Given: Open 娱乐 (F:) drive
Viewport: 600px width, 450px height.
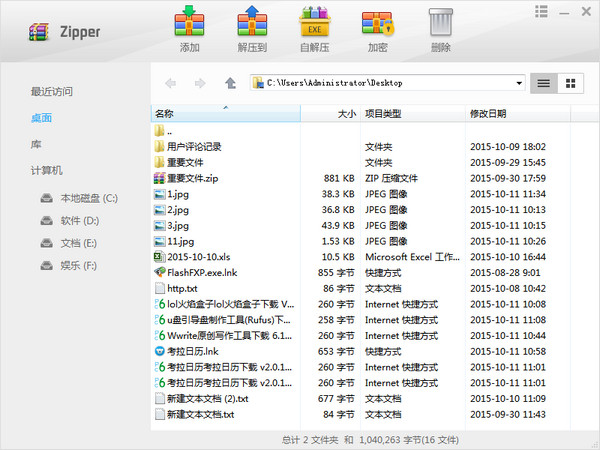Looking at the screenshot, I should (x=69, y=265).
